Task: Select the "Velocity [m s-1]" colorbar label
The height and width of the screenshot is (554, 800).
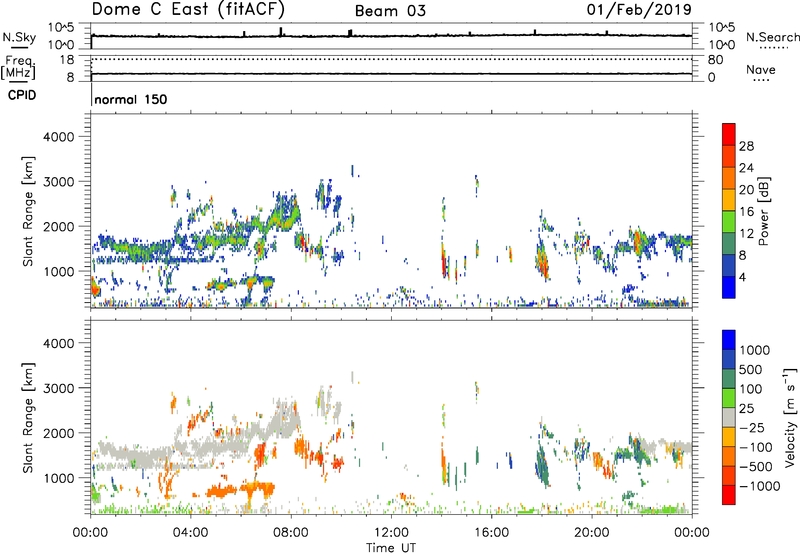Action: pos(790,417)
